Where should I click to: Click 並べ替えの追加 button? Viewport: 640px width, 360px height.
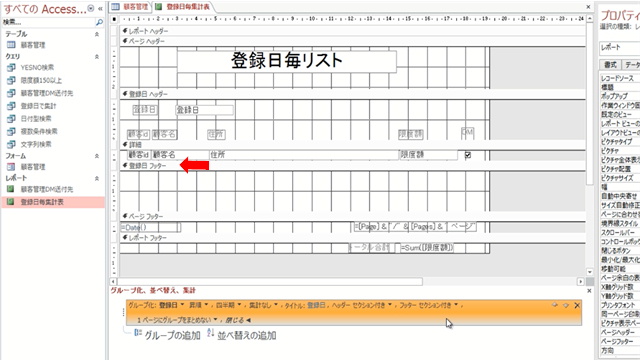coord(242,335)
